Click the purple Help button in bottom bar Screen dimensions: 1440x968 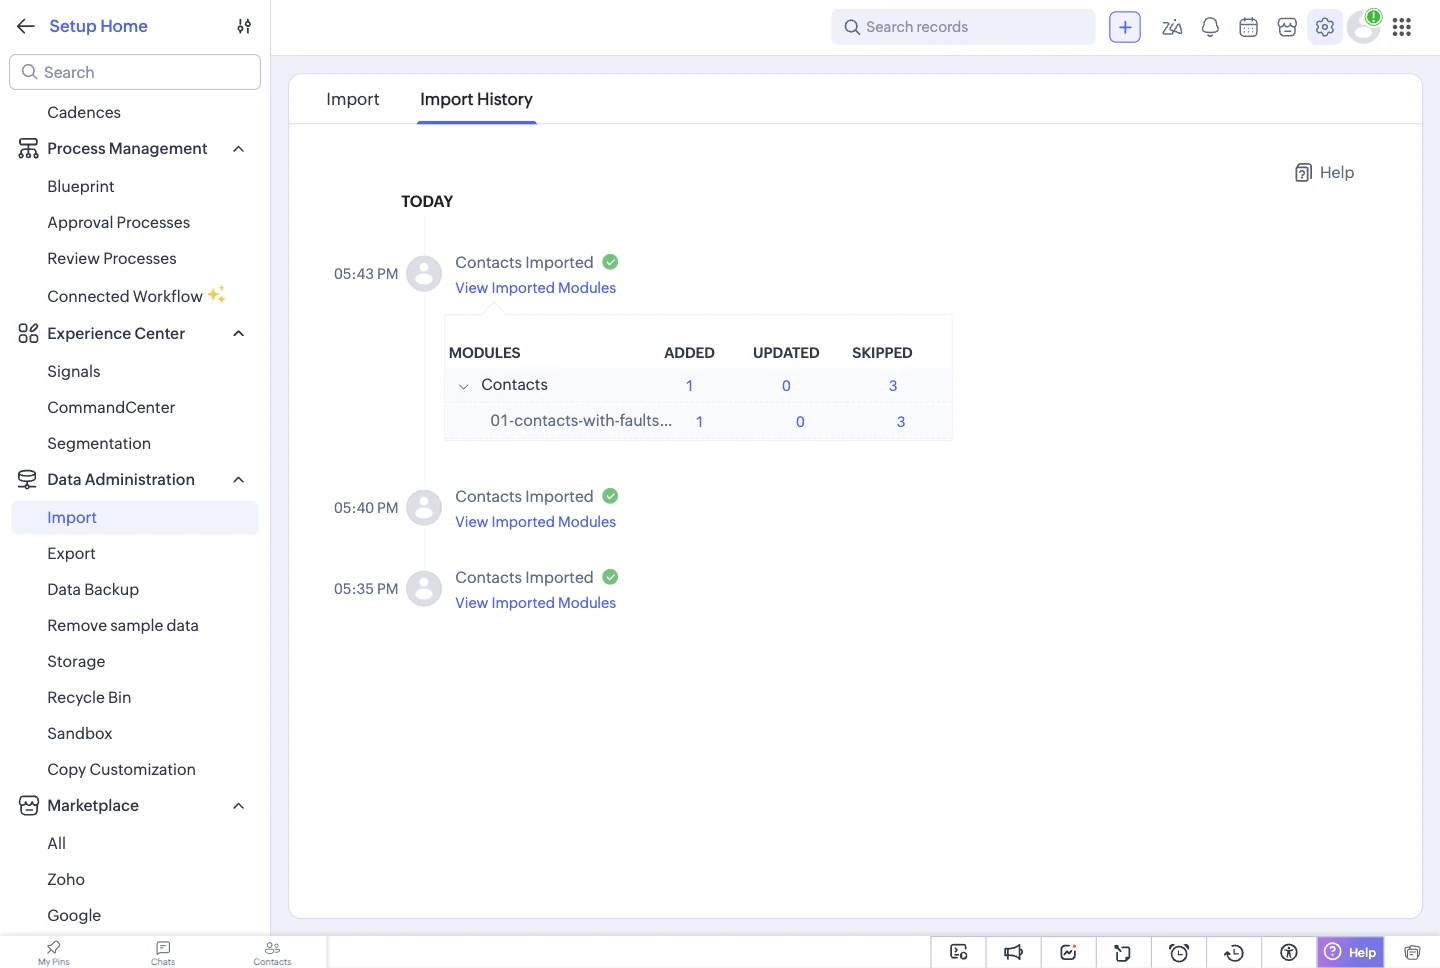[x=1350, y=952]
